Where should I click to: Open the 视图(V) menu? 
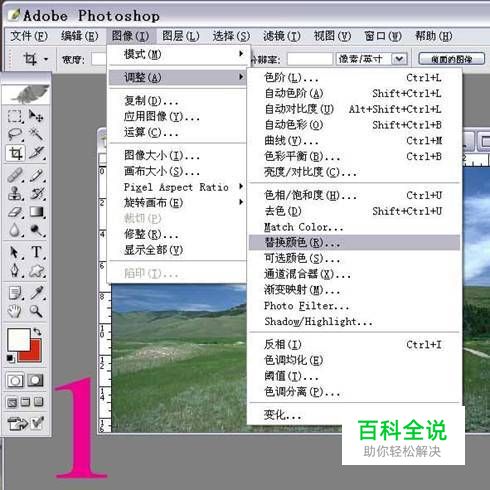tap(332, 36)
